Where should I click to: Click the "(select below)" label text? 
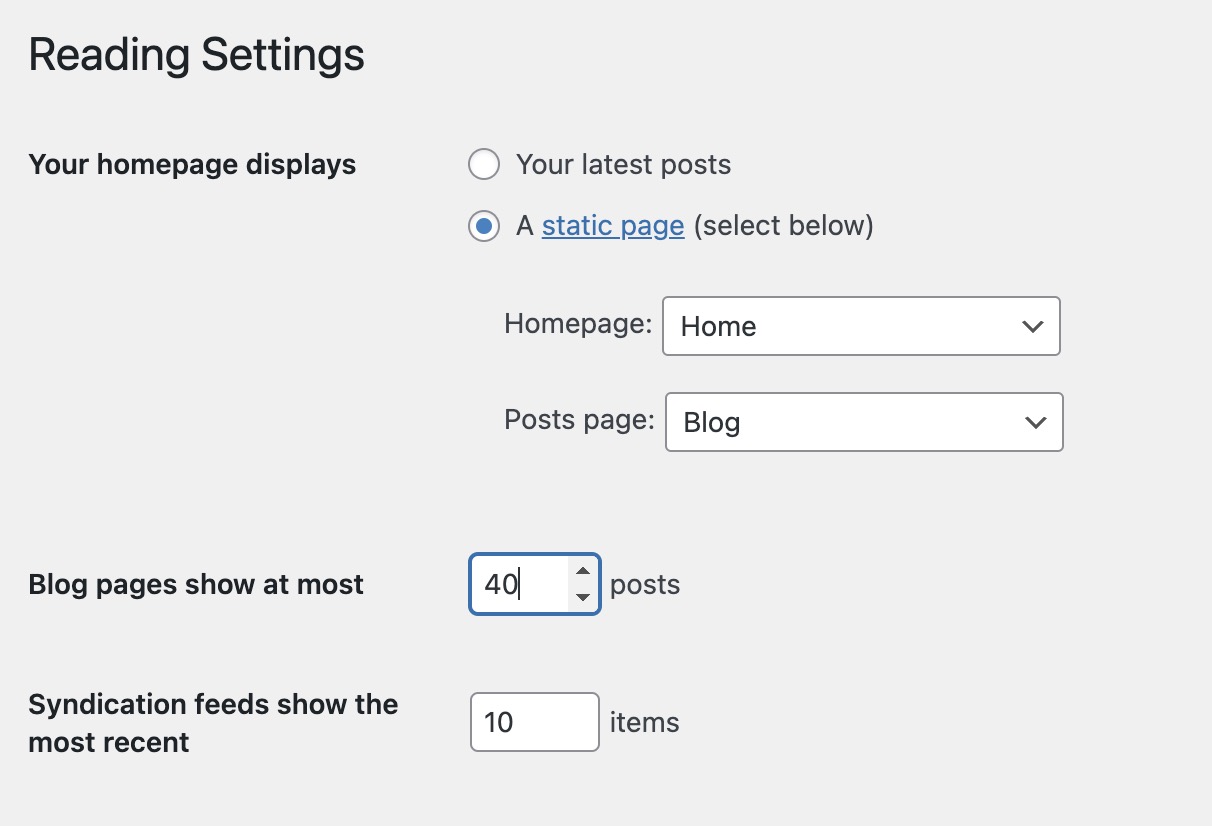pos(783,227)
